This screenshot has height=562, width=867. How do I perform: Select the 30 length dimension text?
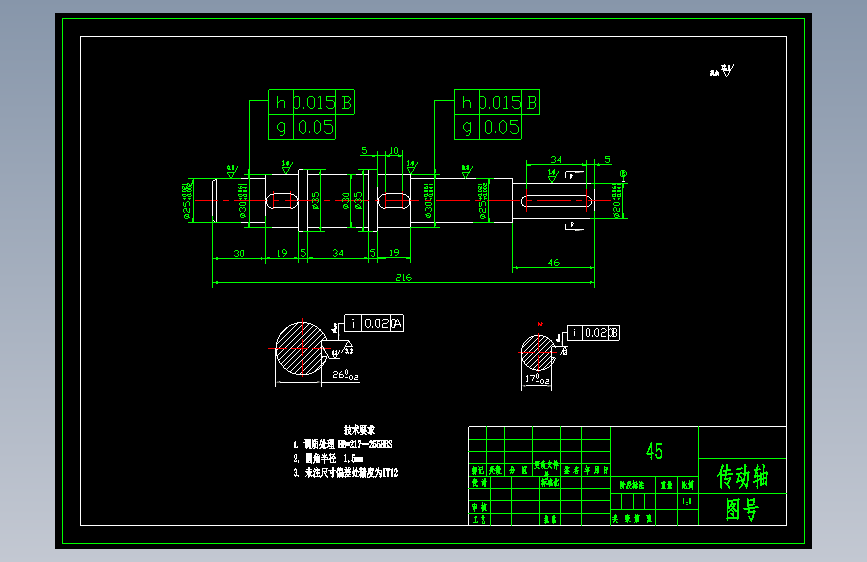click(239, 253)
